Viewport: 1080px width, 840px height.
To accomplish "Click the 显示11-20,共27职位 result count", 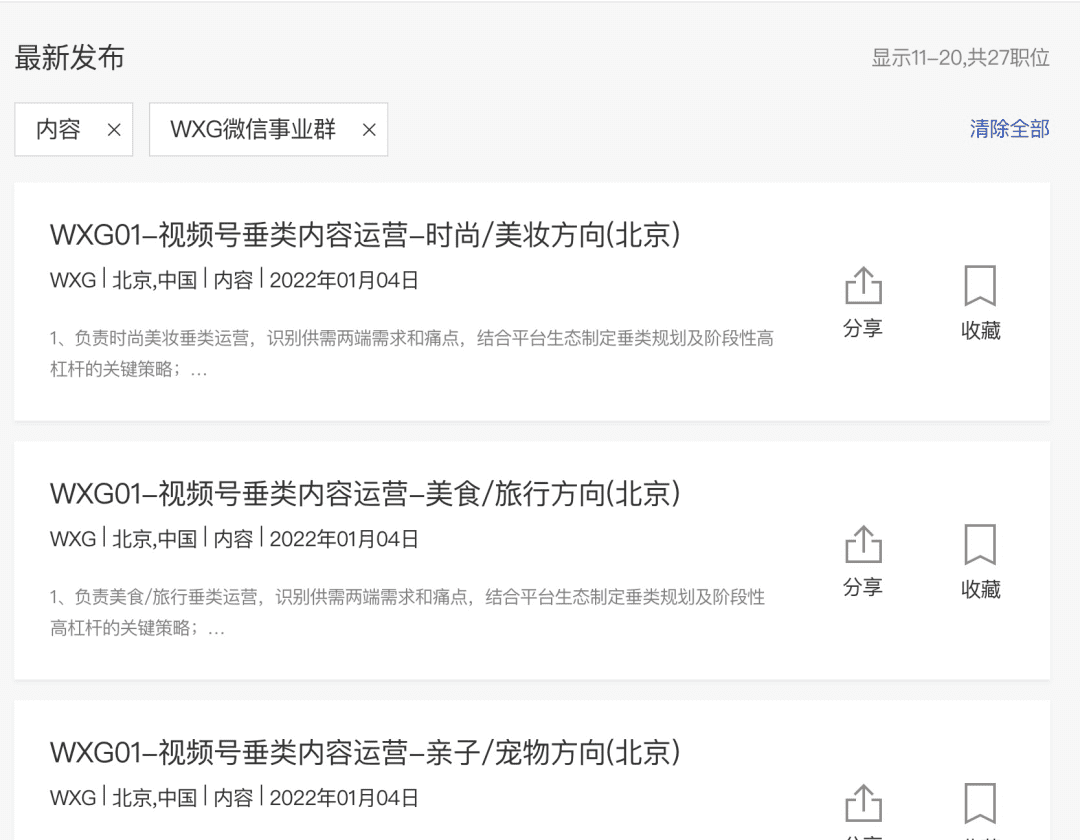I will (960, 58).
